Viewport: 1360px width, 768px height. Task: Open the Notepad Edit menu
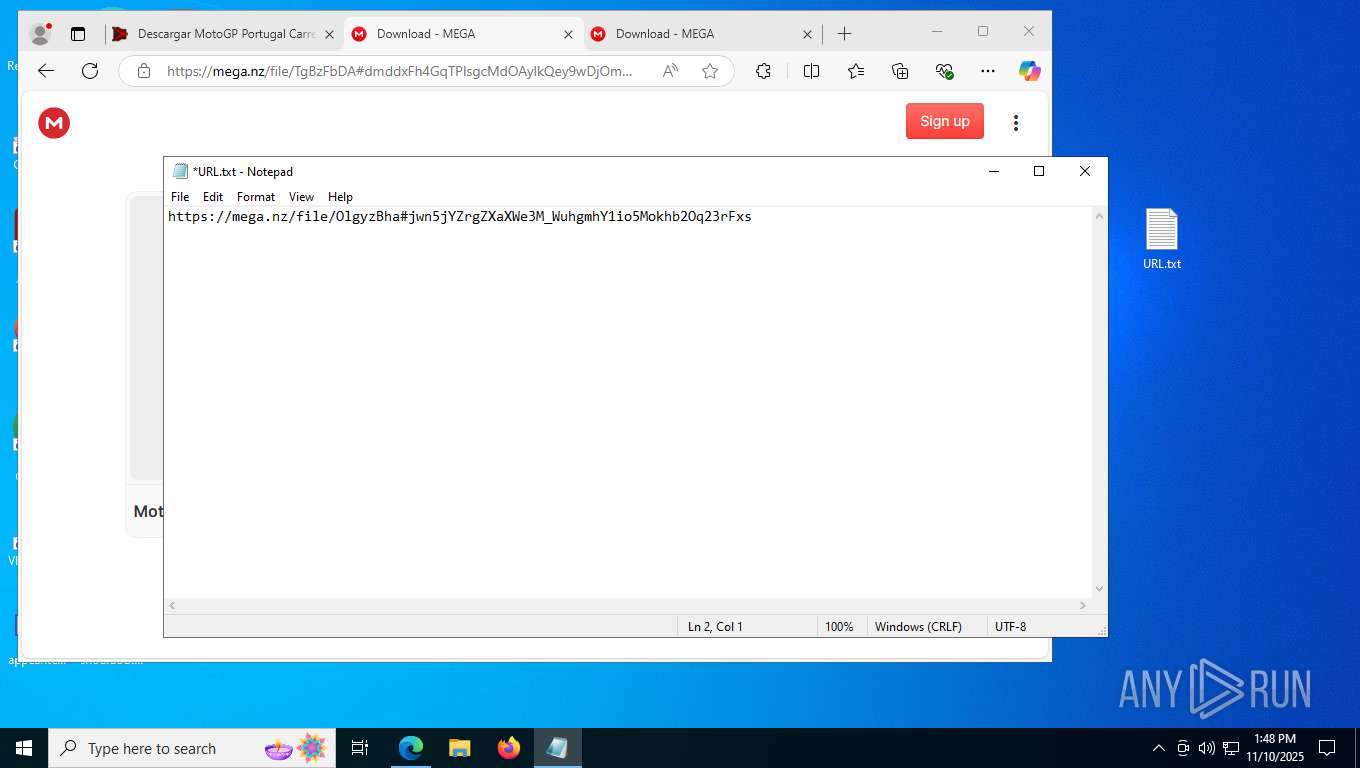pos(213,197)
